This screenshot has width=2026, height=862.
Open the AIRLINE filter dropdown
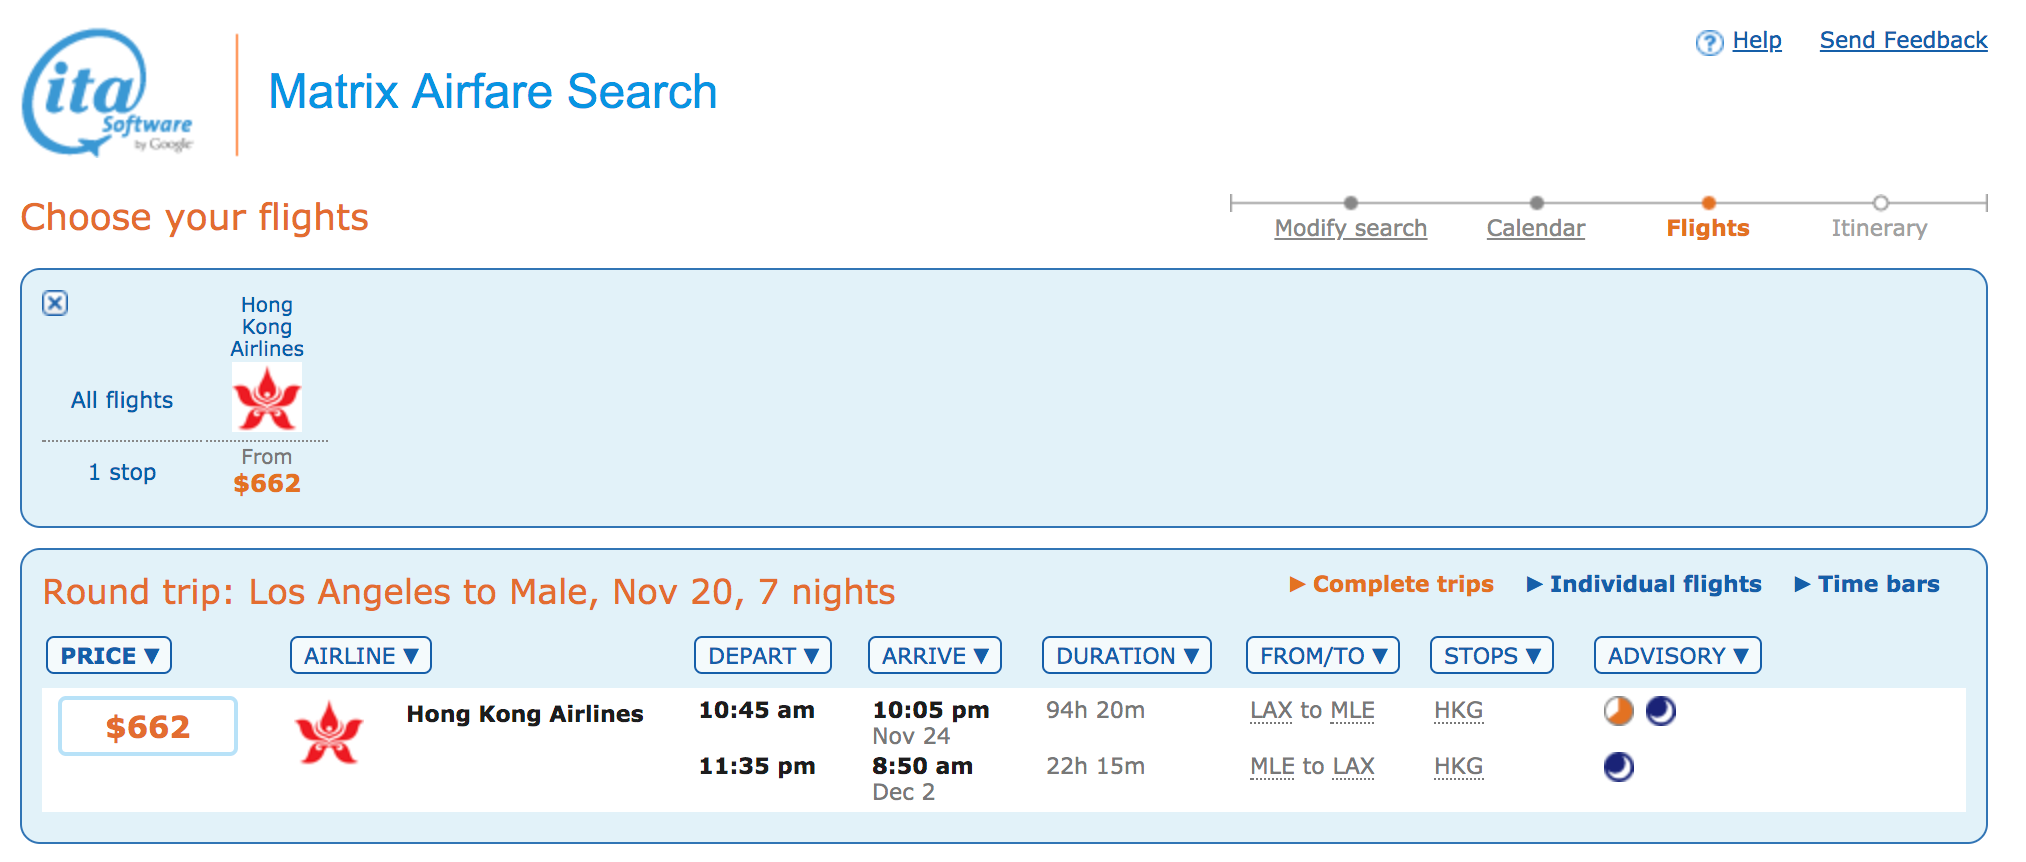coord(360,656)
